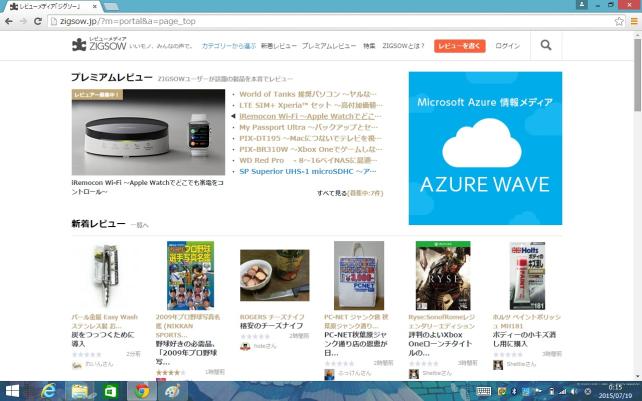The width and height of the screenshot is (642, 401).
Task: Open カテゴリーから選ぶ menu
Action: [x=228, y=46]
